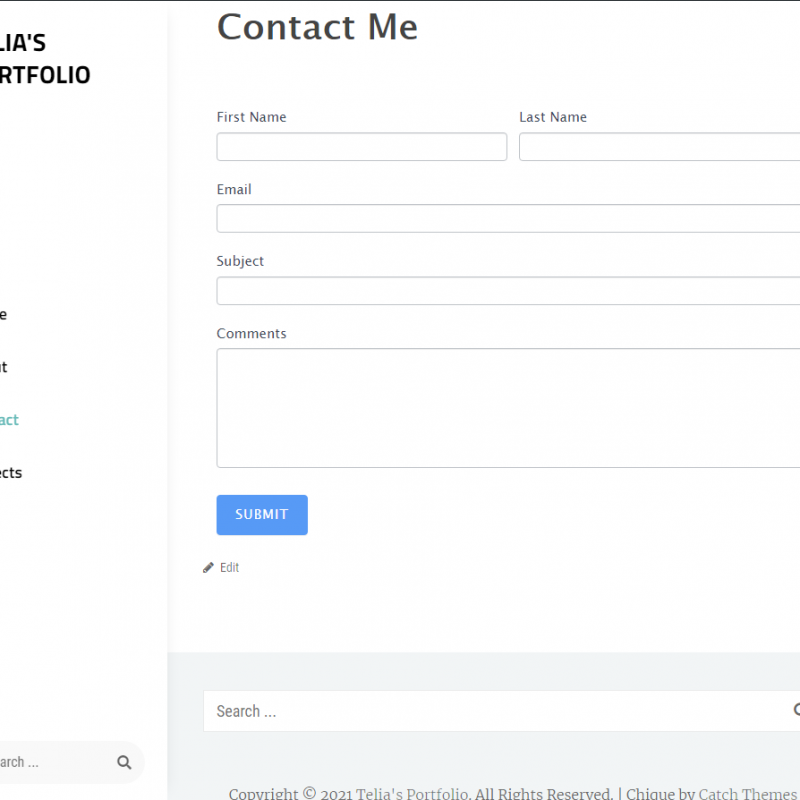Click the Comments text area
The width and height of the screenshot is (800, 800).
(500, 408)
